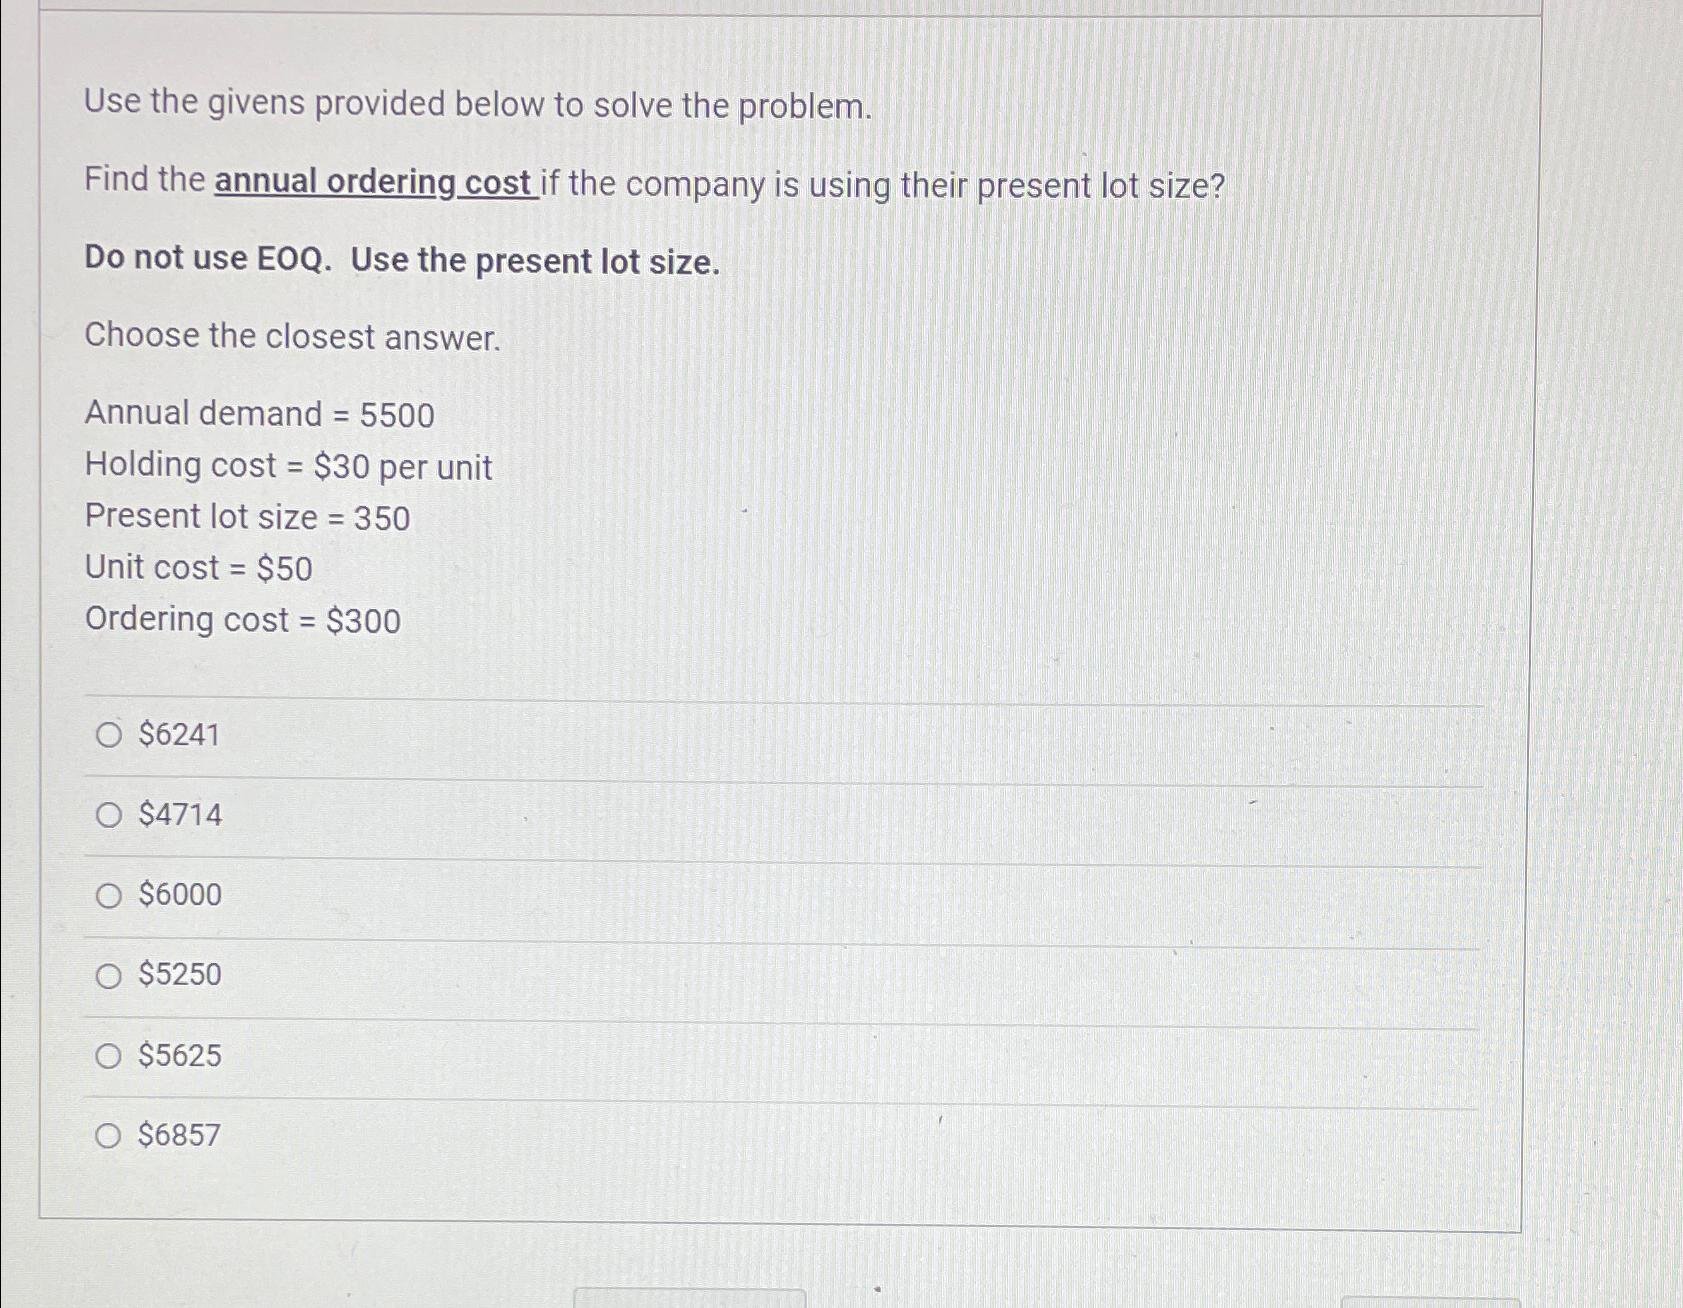Click the $4714 answer label text

(178, 816)
